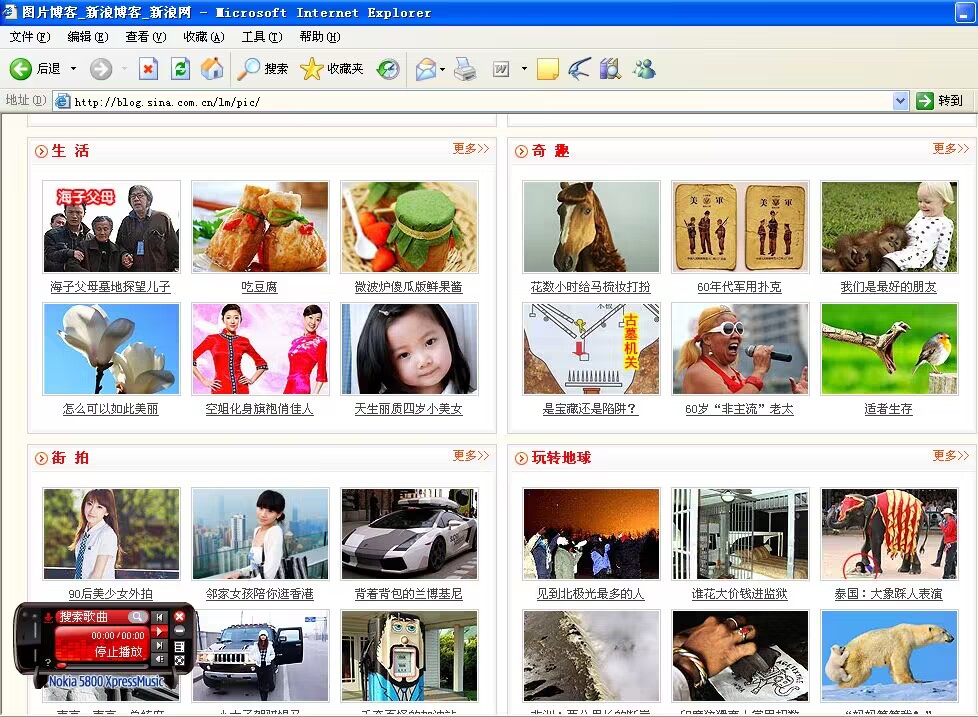
Task: Click the Research books icon
Action: click(x=610, y=69)
